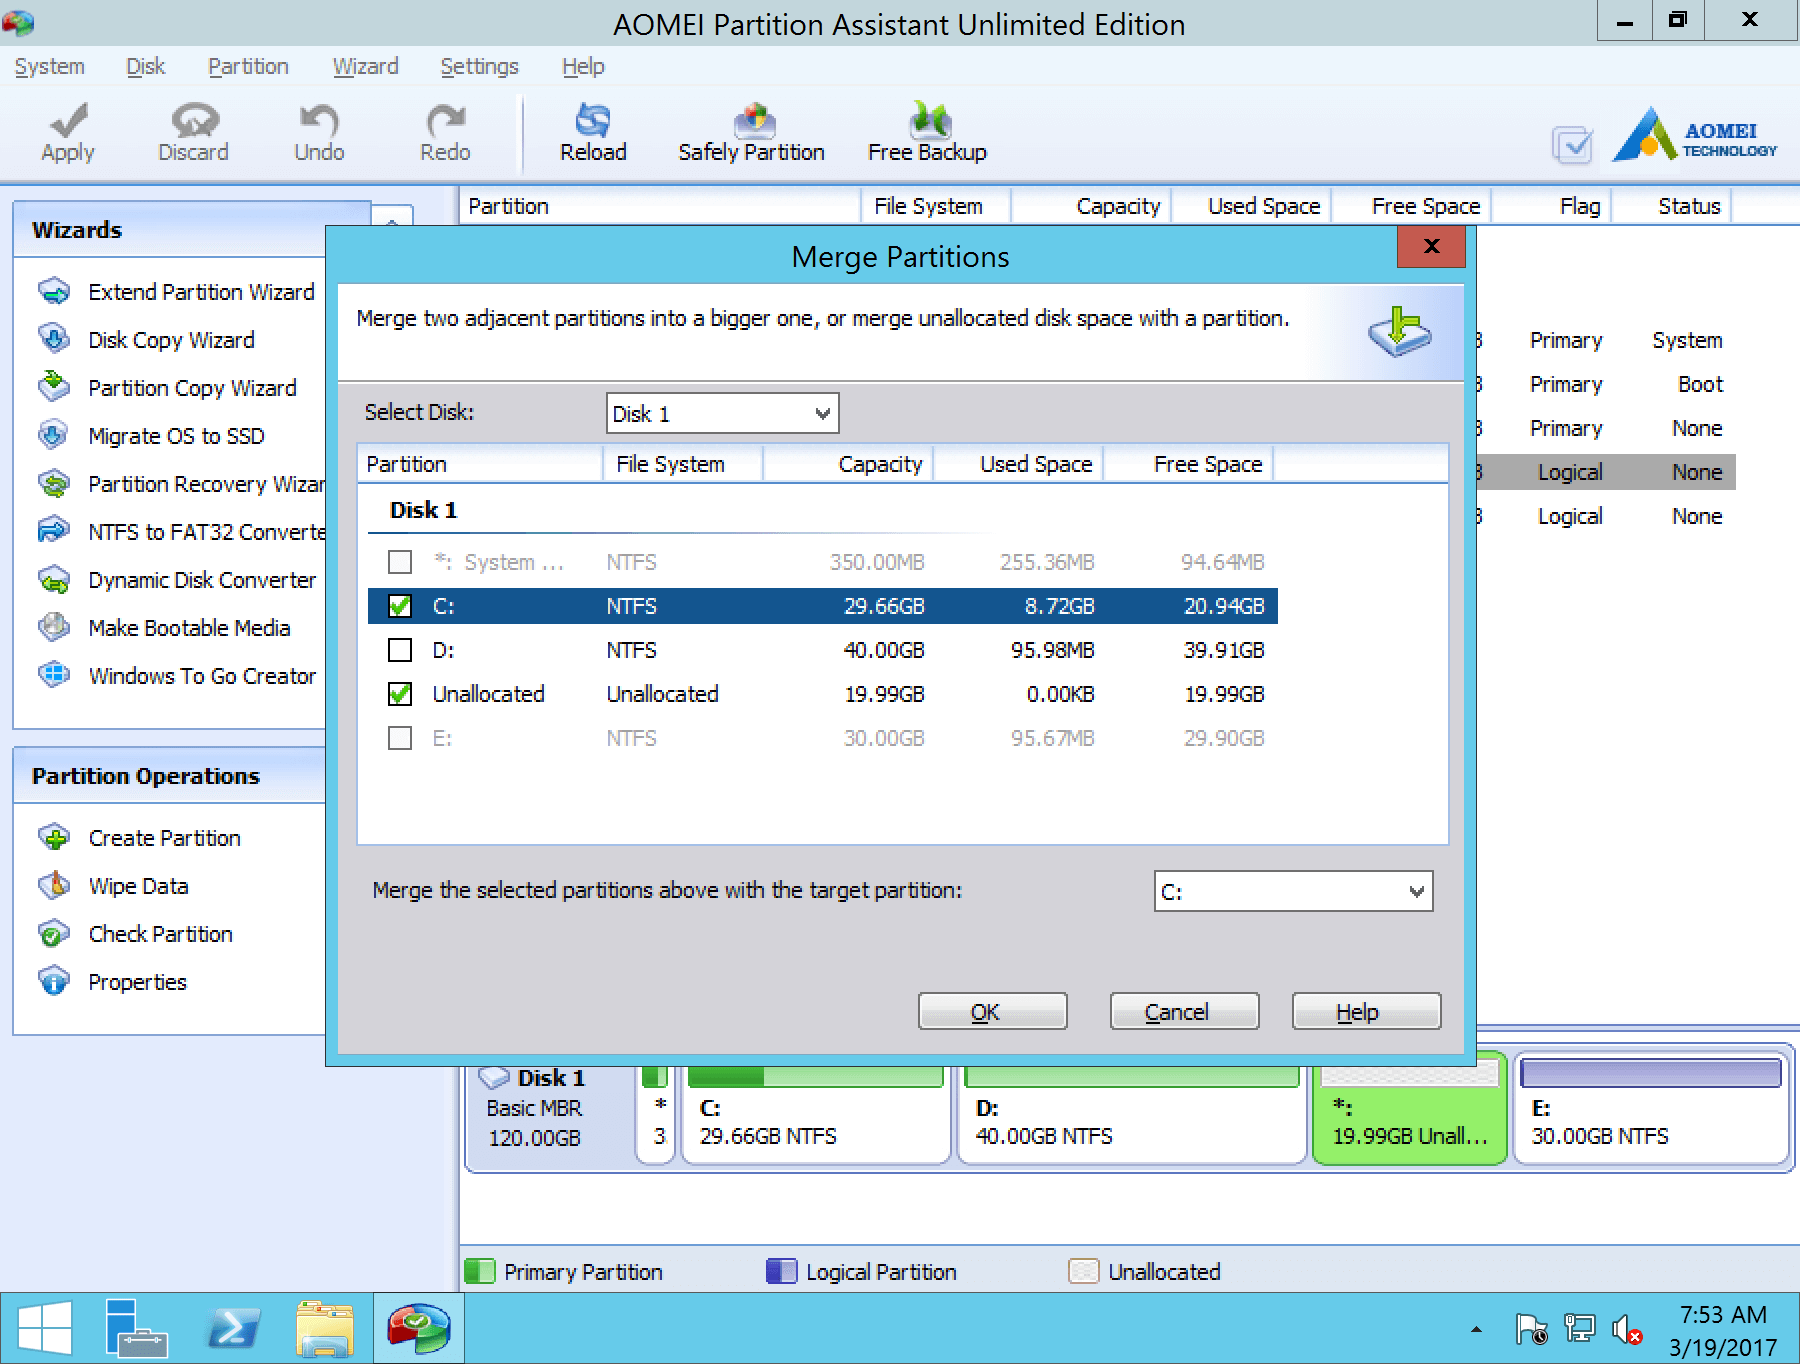Image resolution: width=1800 pixels, height=1364 pixels.
Task: Open the Wizard menu
Action: (x=365, y=66)
